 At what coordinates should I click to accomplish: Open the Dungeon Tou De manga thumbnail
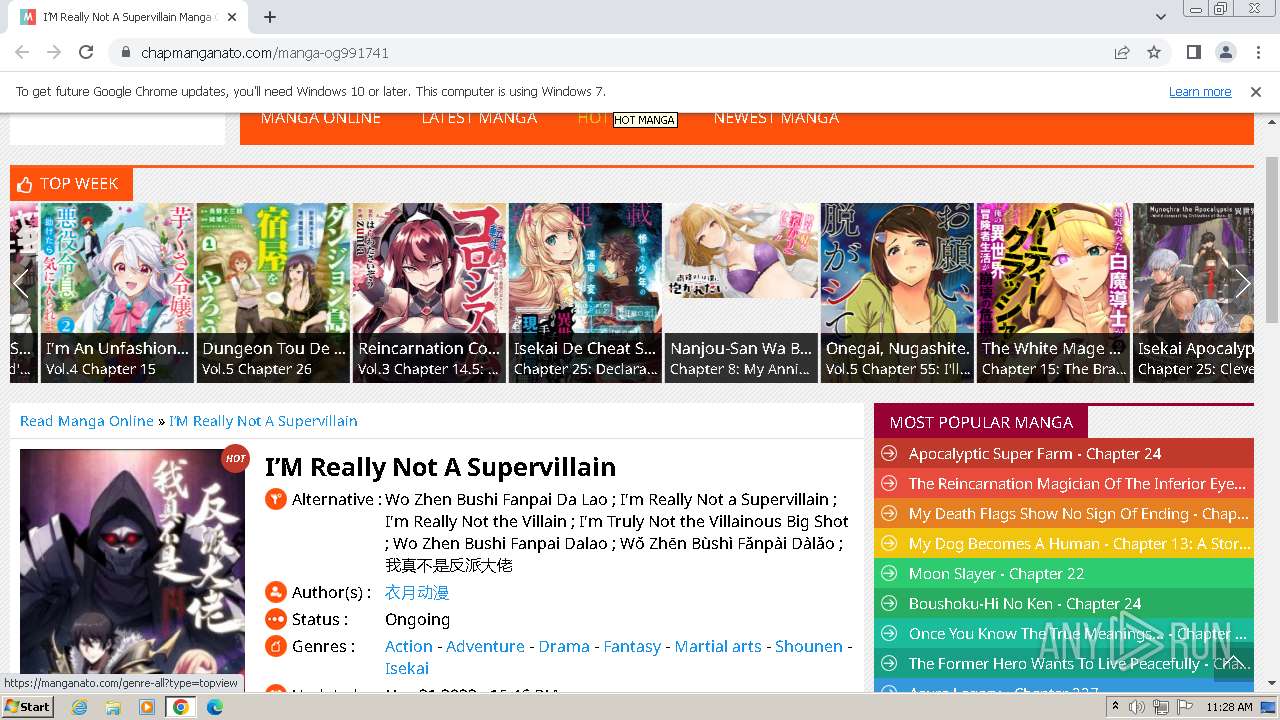click(x=273, y=292)
